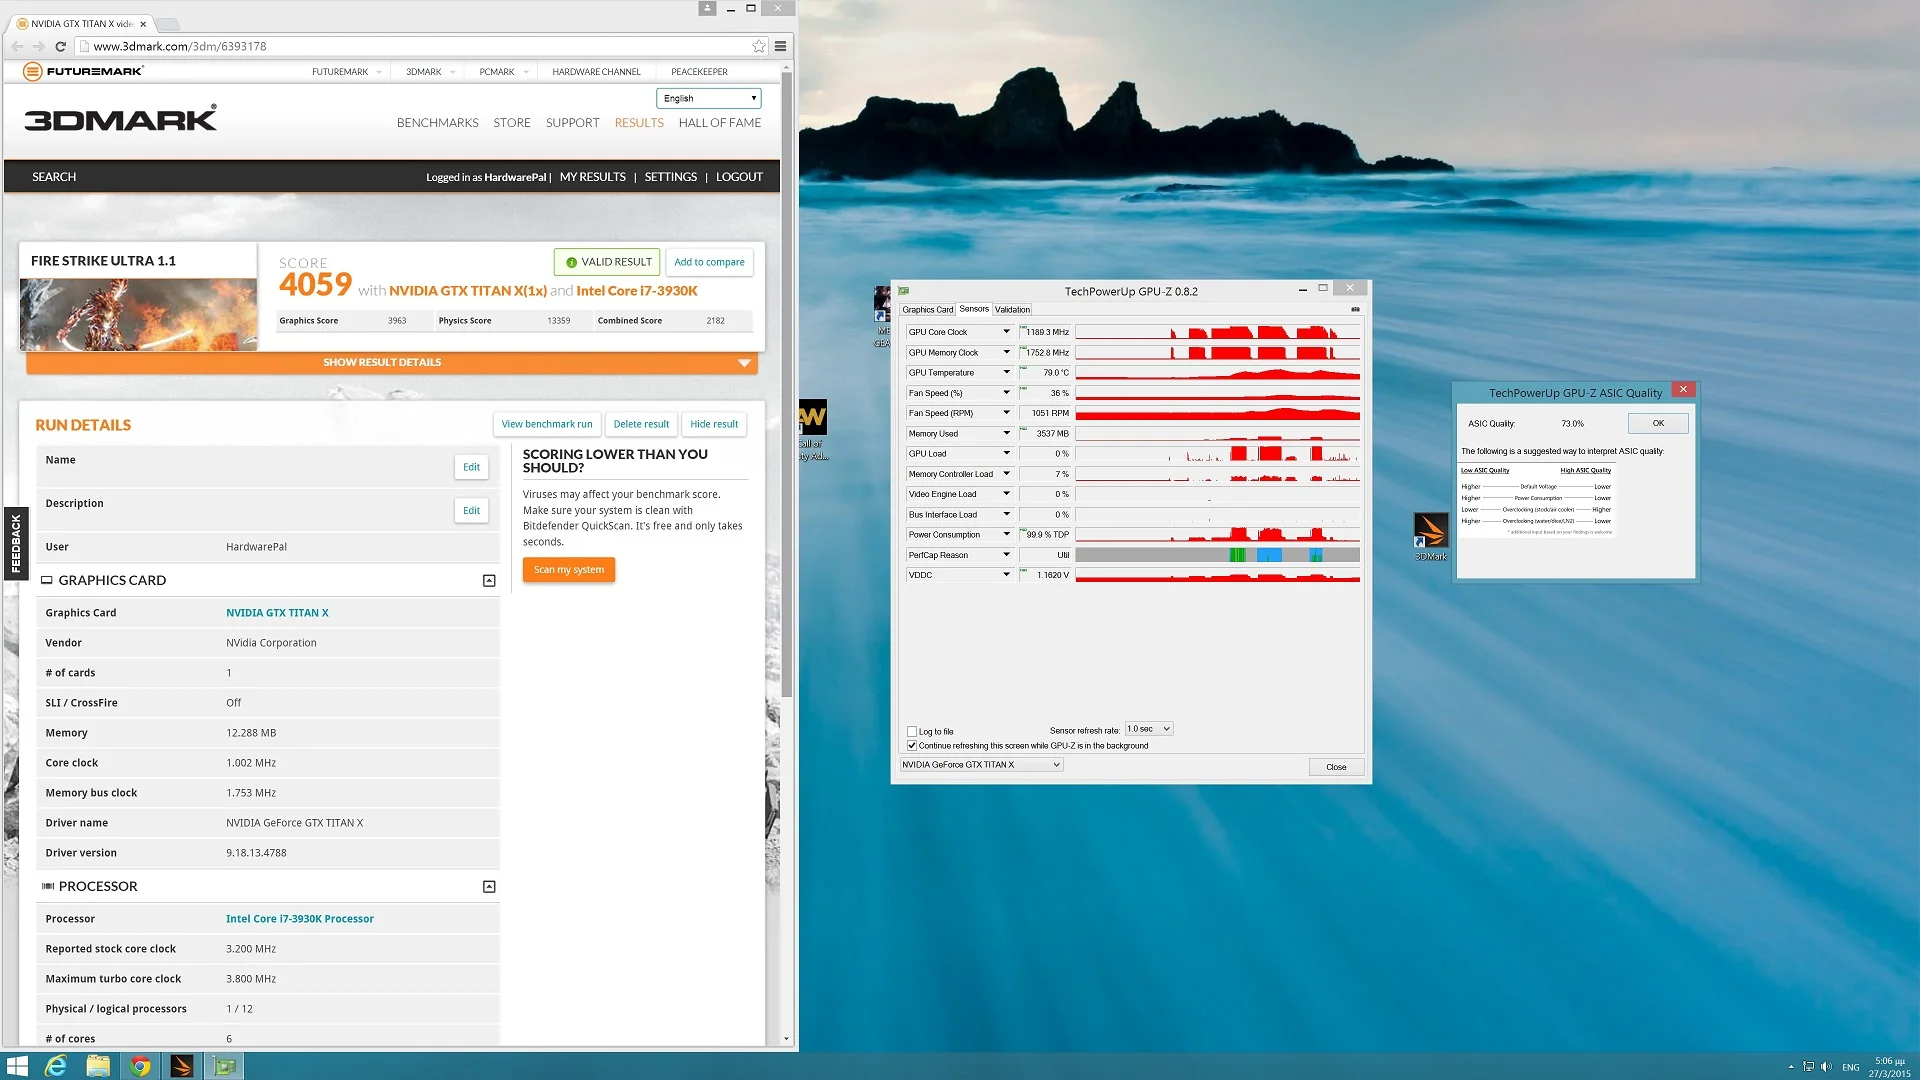Switch to Chrome in the taskbar
Screen dimensions: 1920x1080
(140, 1066)
